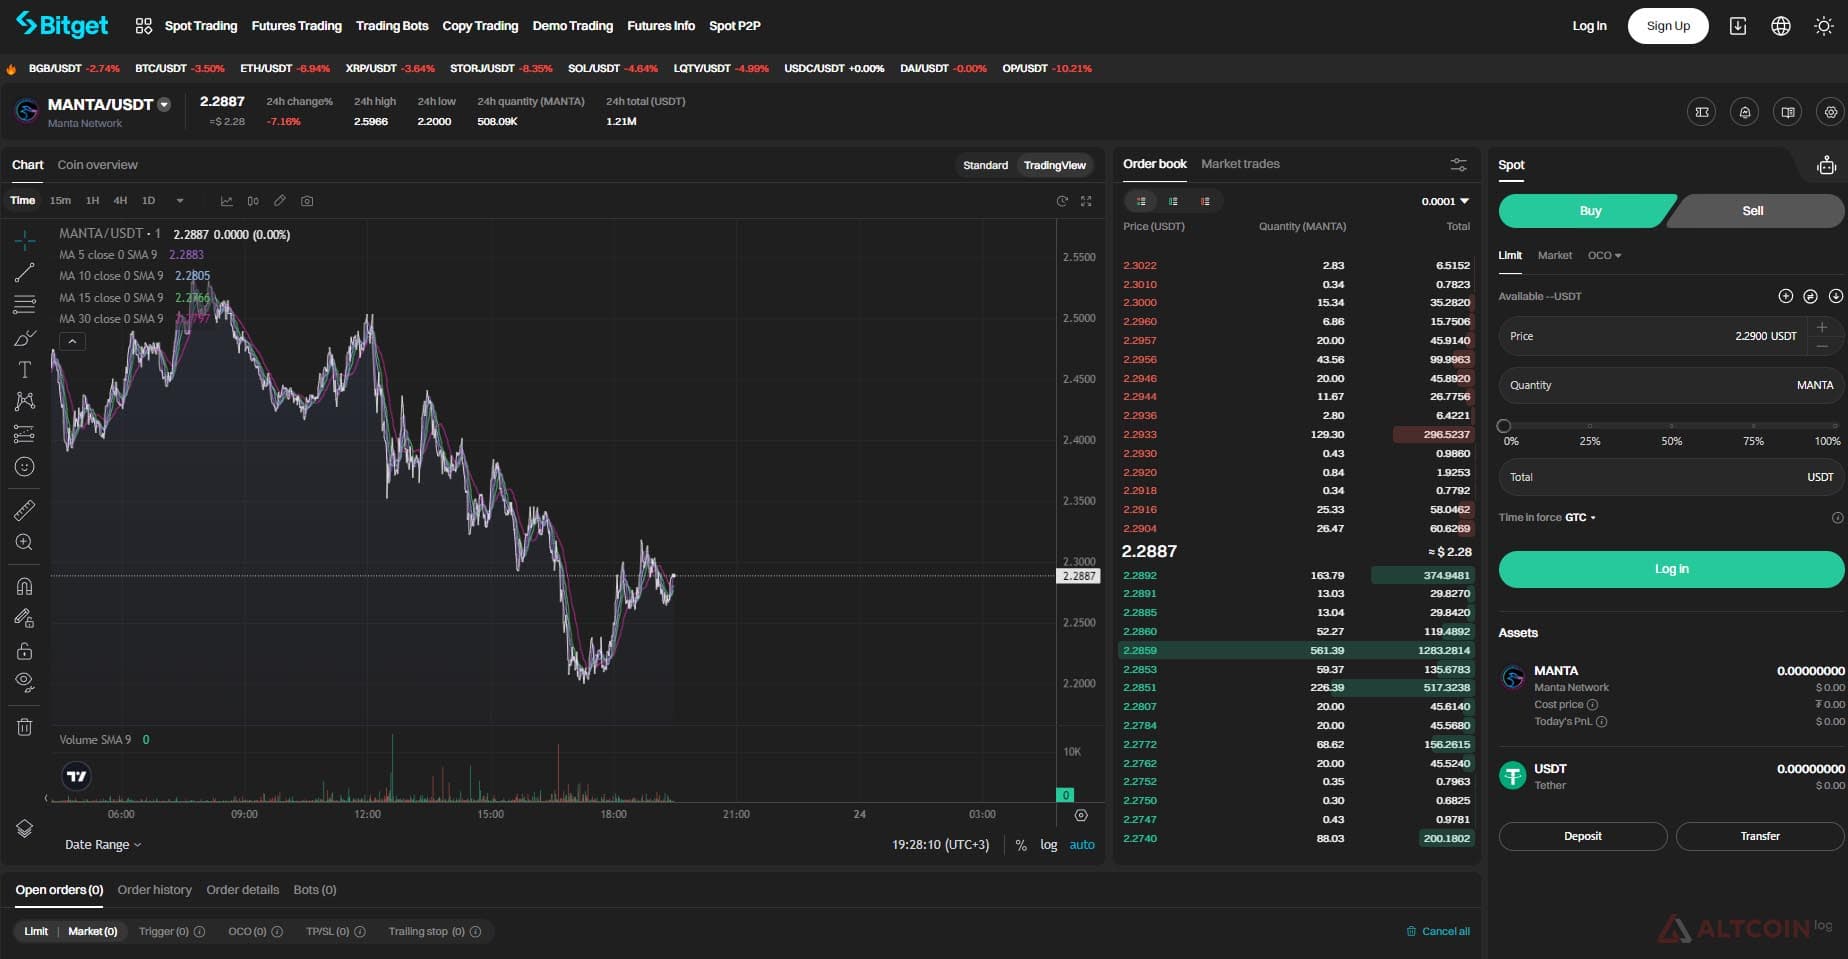The height and width of the screenshot is (959, 1848).
Task: Click the Sign Up button
Action: pos(1668,26)
